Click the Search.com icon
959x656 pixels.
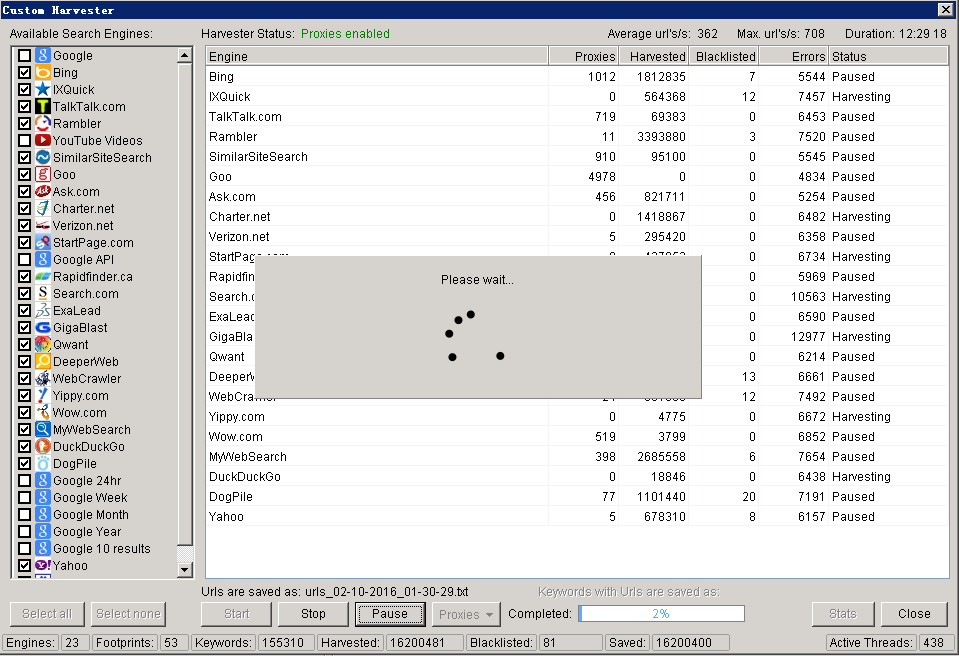42,293
